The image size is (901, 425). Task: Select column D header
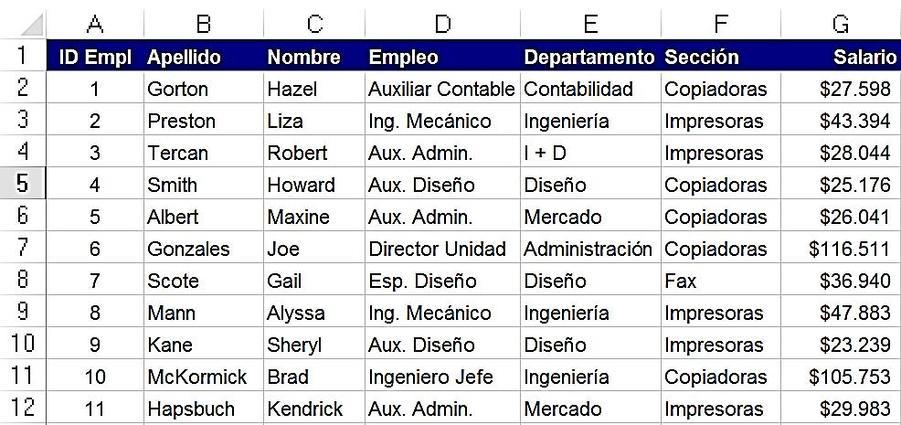(442, 24)
